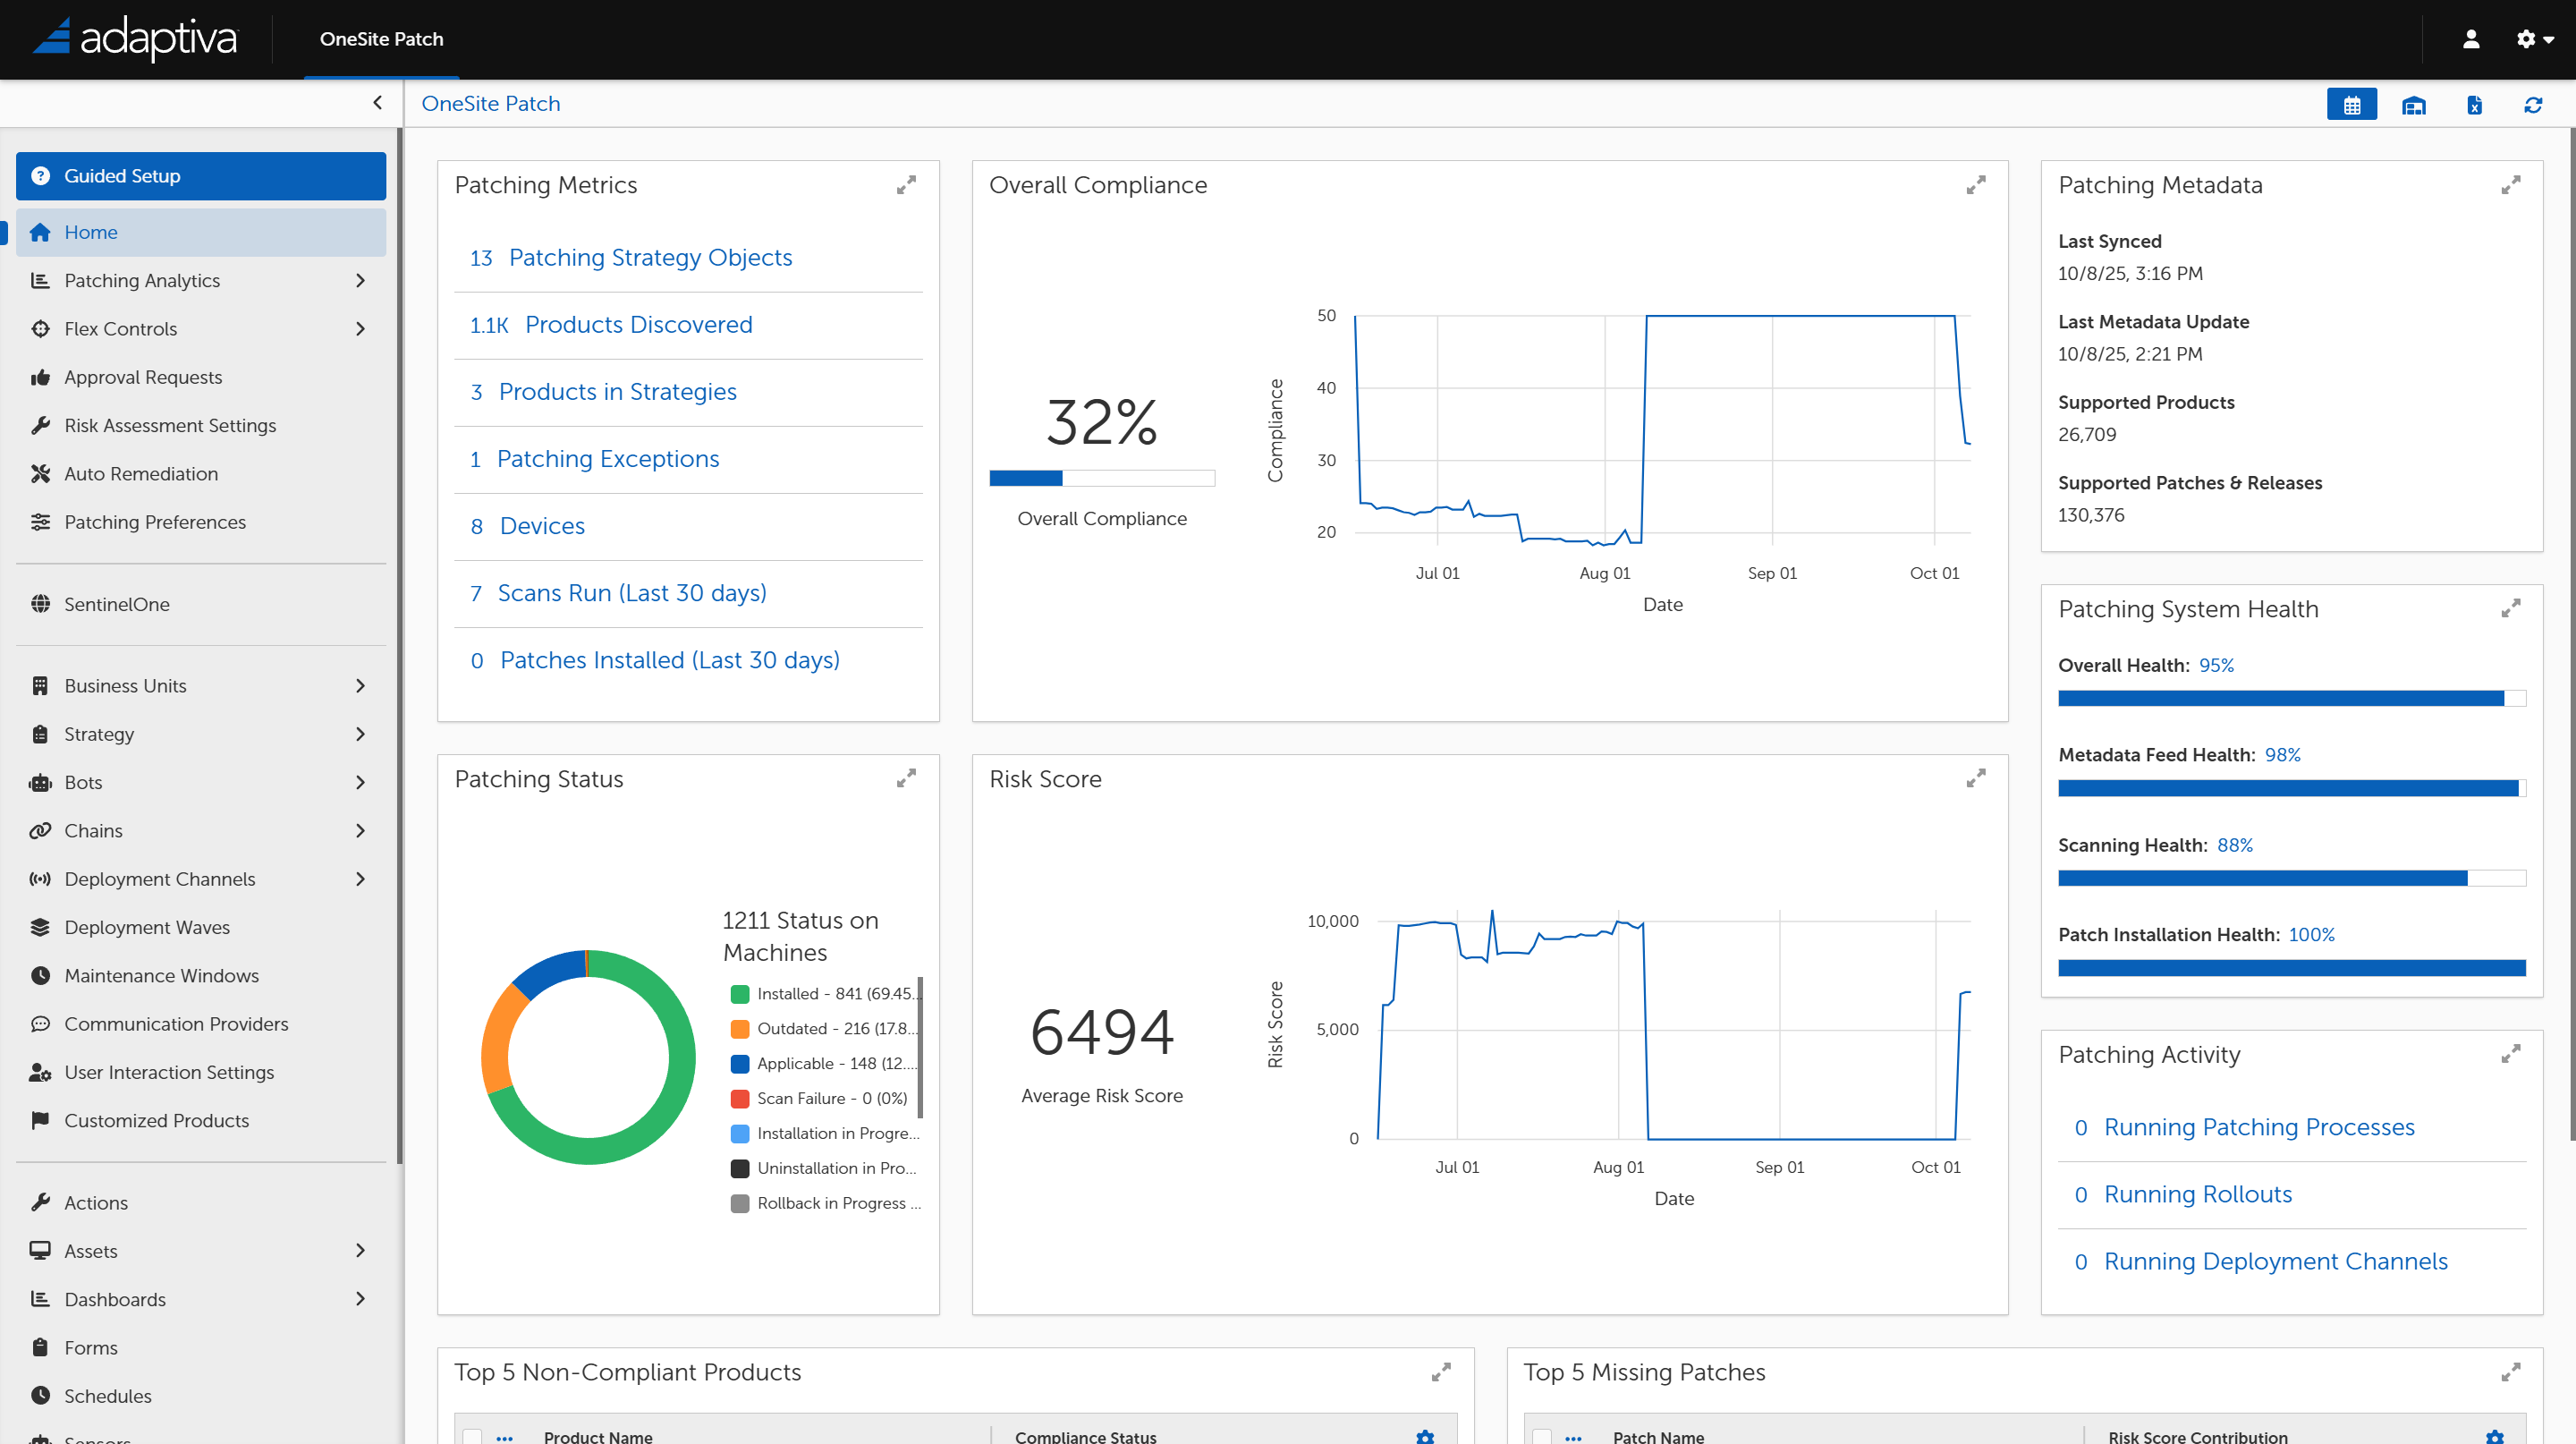Open Patching Strategy Objects link

650,258
